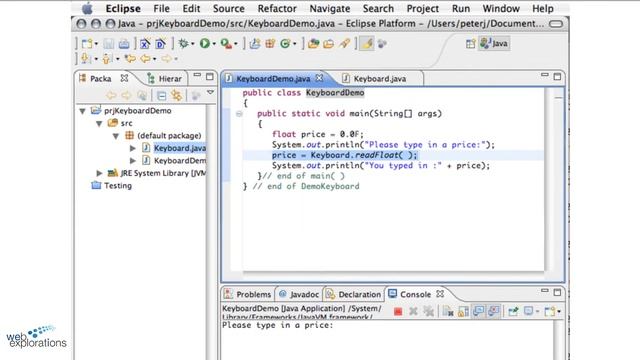
Task: Switch to the Hierarchy view tab
Action: click(165, 79)
